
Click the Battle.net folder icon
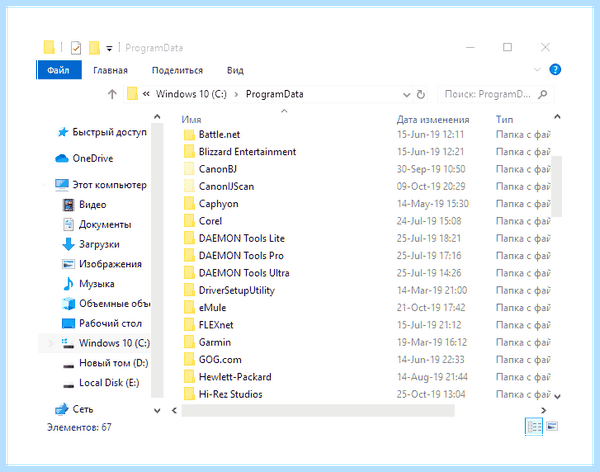tap(189, 135)
